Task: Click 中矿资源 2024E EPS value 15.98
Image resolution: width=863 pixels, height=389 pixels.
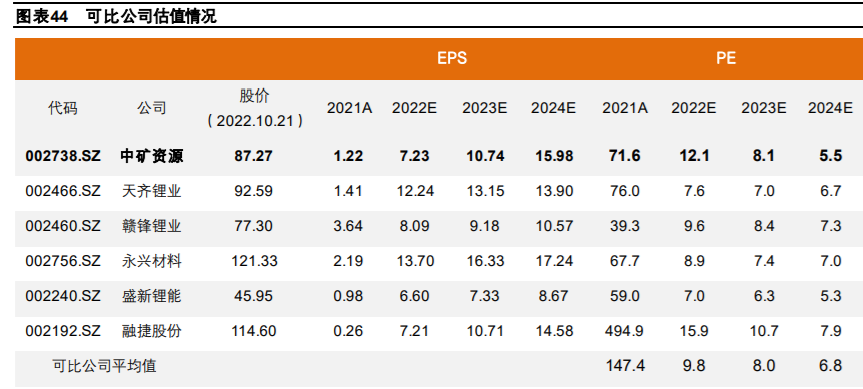Action: pos(554,156)
